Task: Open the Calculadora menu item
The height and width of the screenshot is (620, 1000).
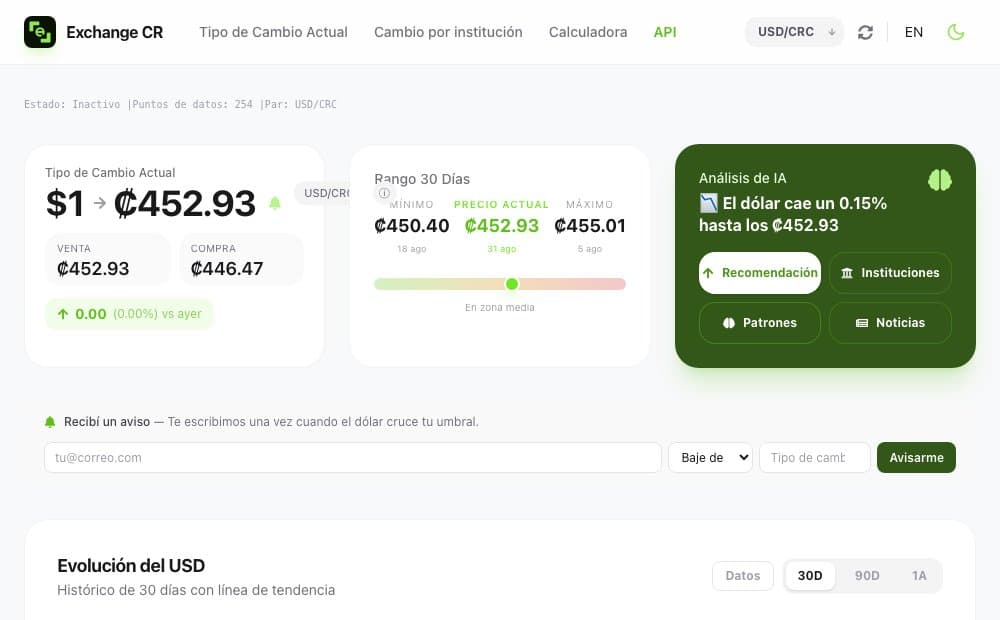Action: point(588,32)
